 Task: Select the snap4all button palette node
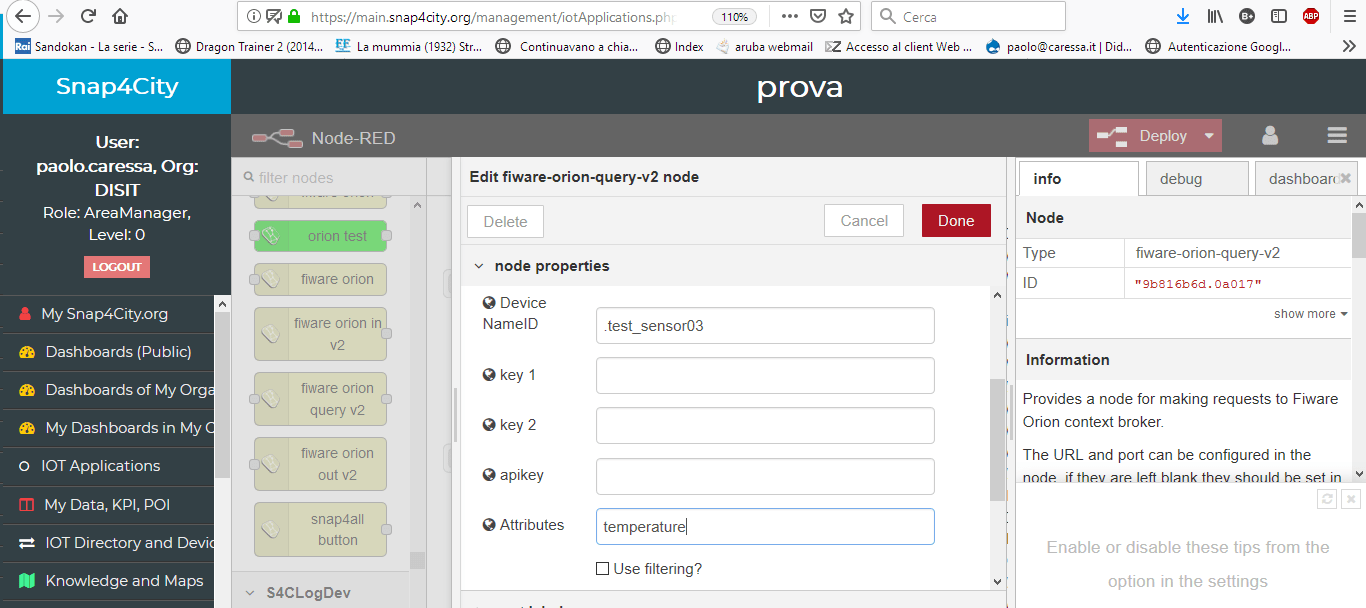[x=320, y=529]
